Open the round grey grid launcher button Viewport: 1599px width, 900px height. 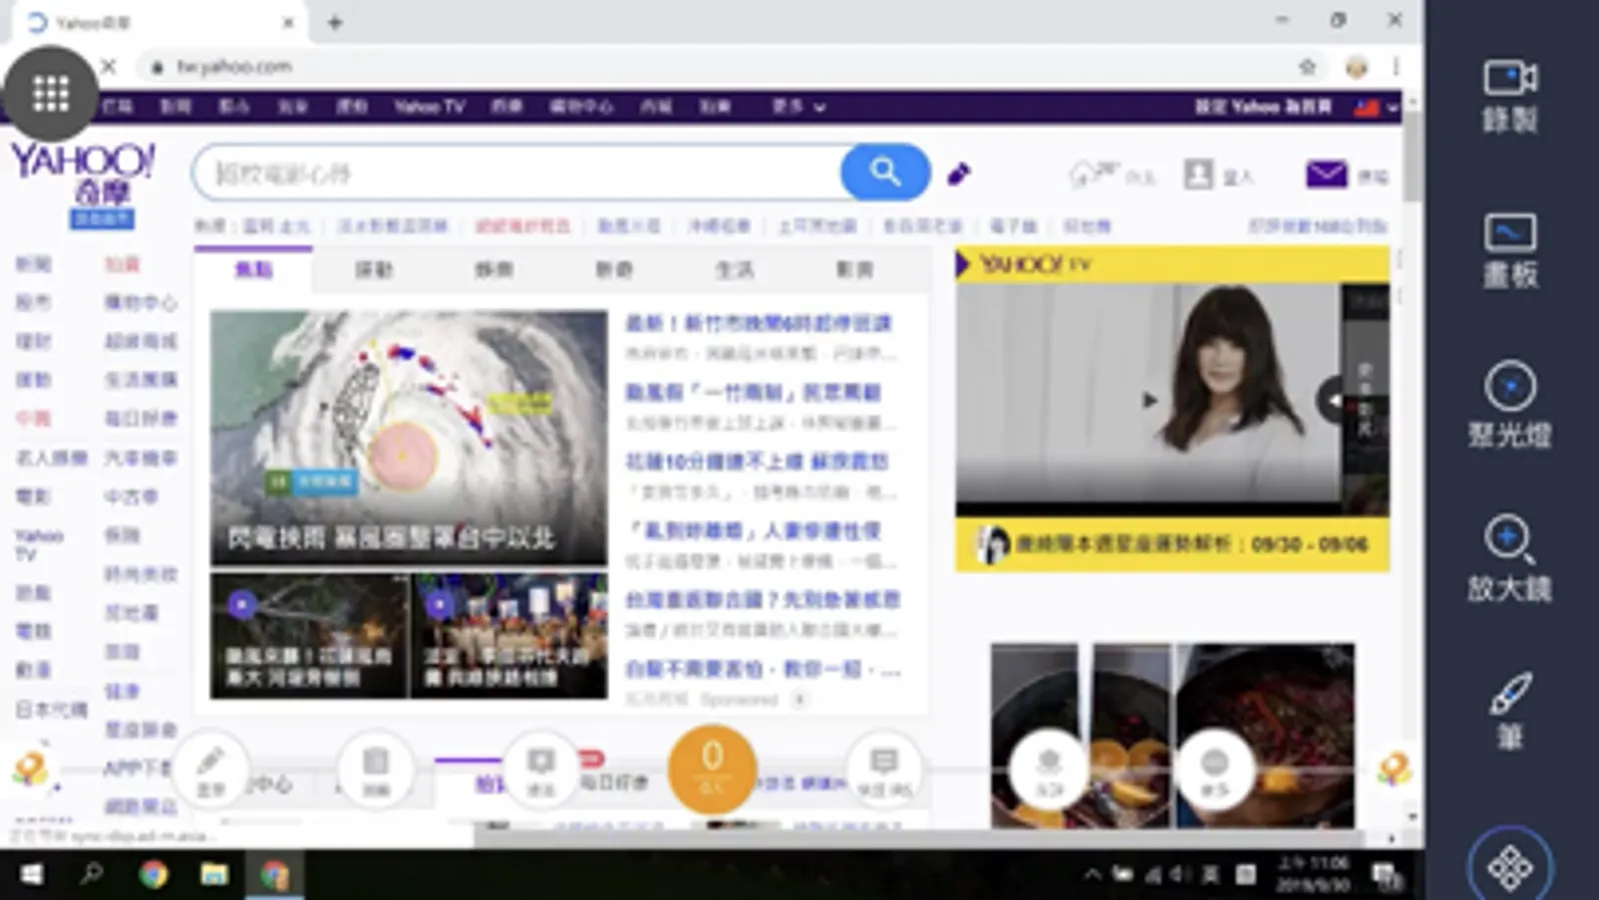[50, 94]
